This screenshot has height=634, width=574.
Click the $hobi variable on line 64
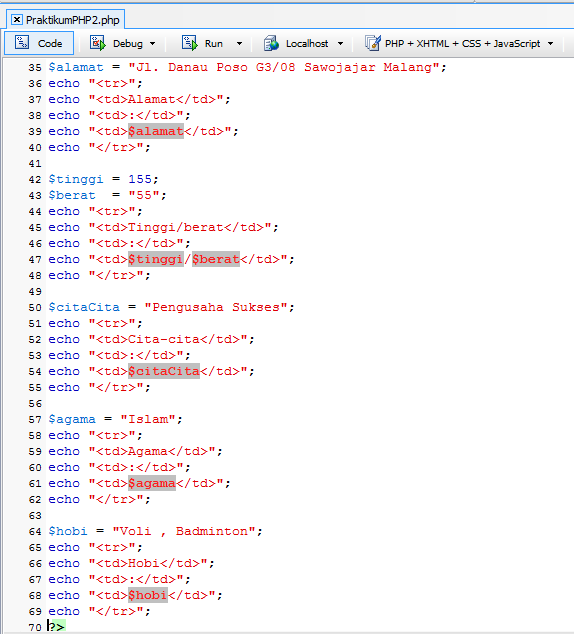tap(68, 531)
